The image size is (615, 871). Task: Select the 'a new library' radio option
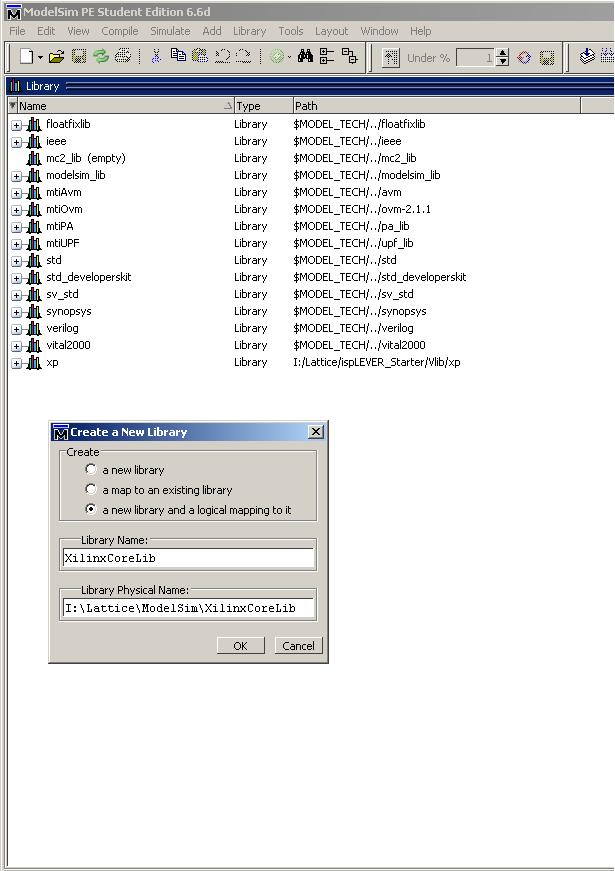[x=91, y=469]
